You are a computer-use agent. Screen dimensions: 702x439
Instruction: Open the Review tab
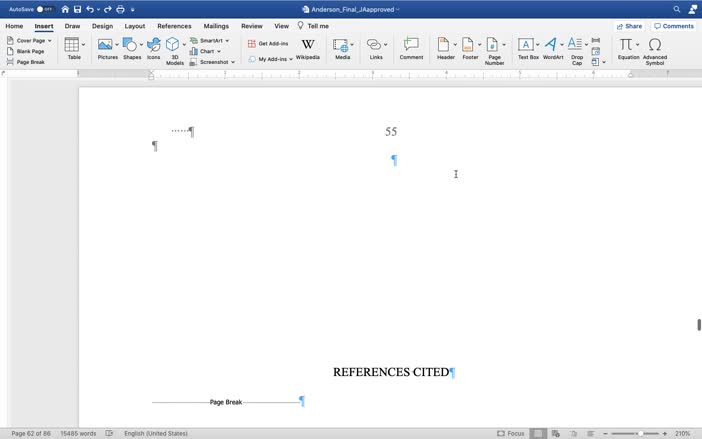click(252, 26)
